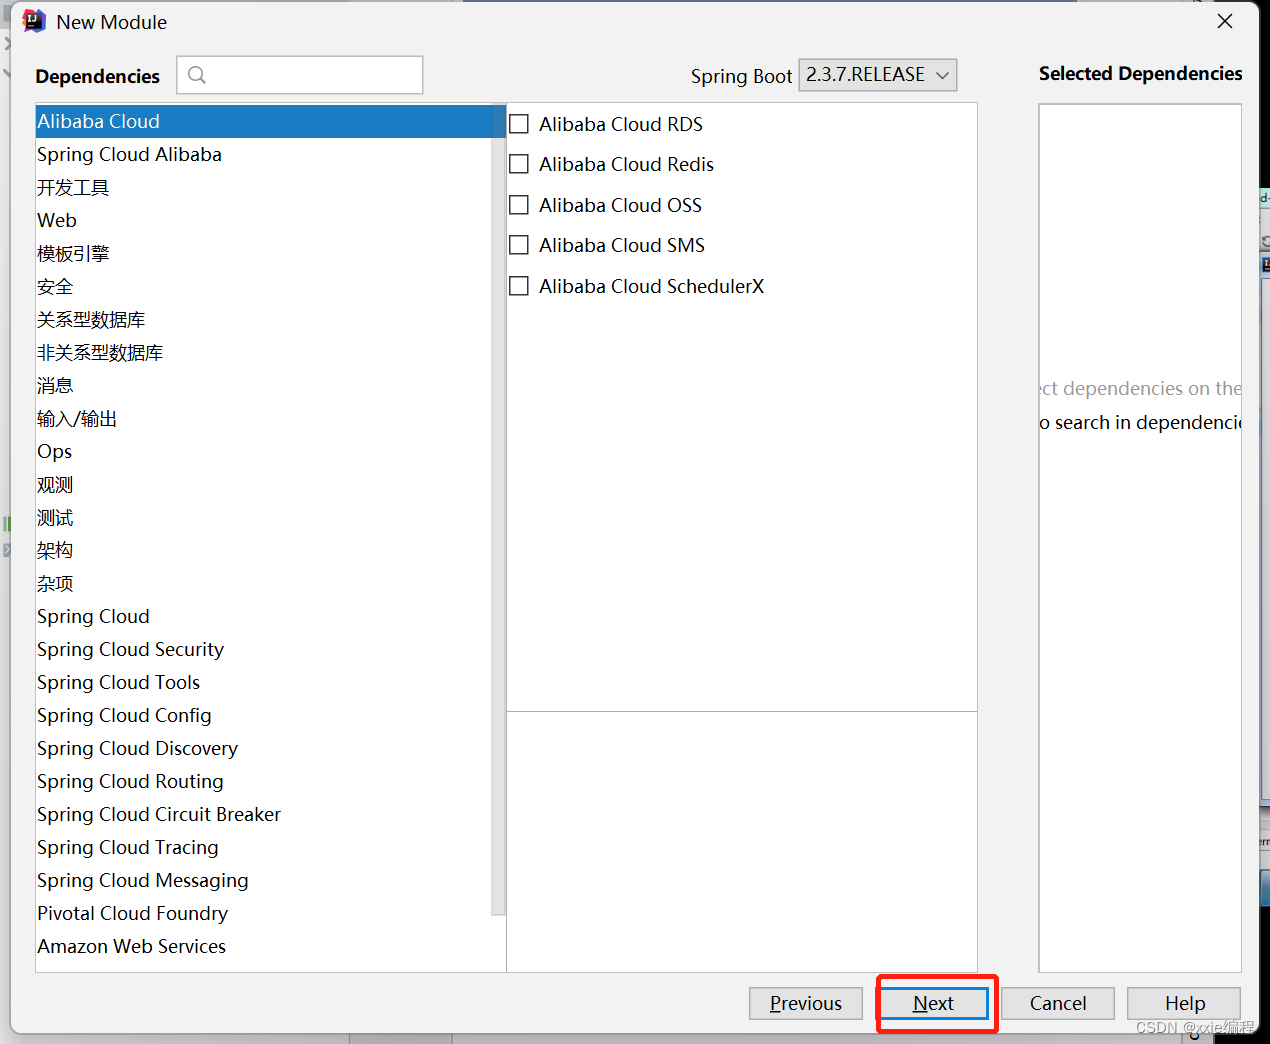Go back with the Previous button
Image resolution: width=1270 pixels, height=1044 pixels.
coord(806,1003)
